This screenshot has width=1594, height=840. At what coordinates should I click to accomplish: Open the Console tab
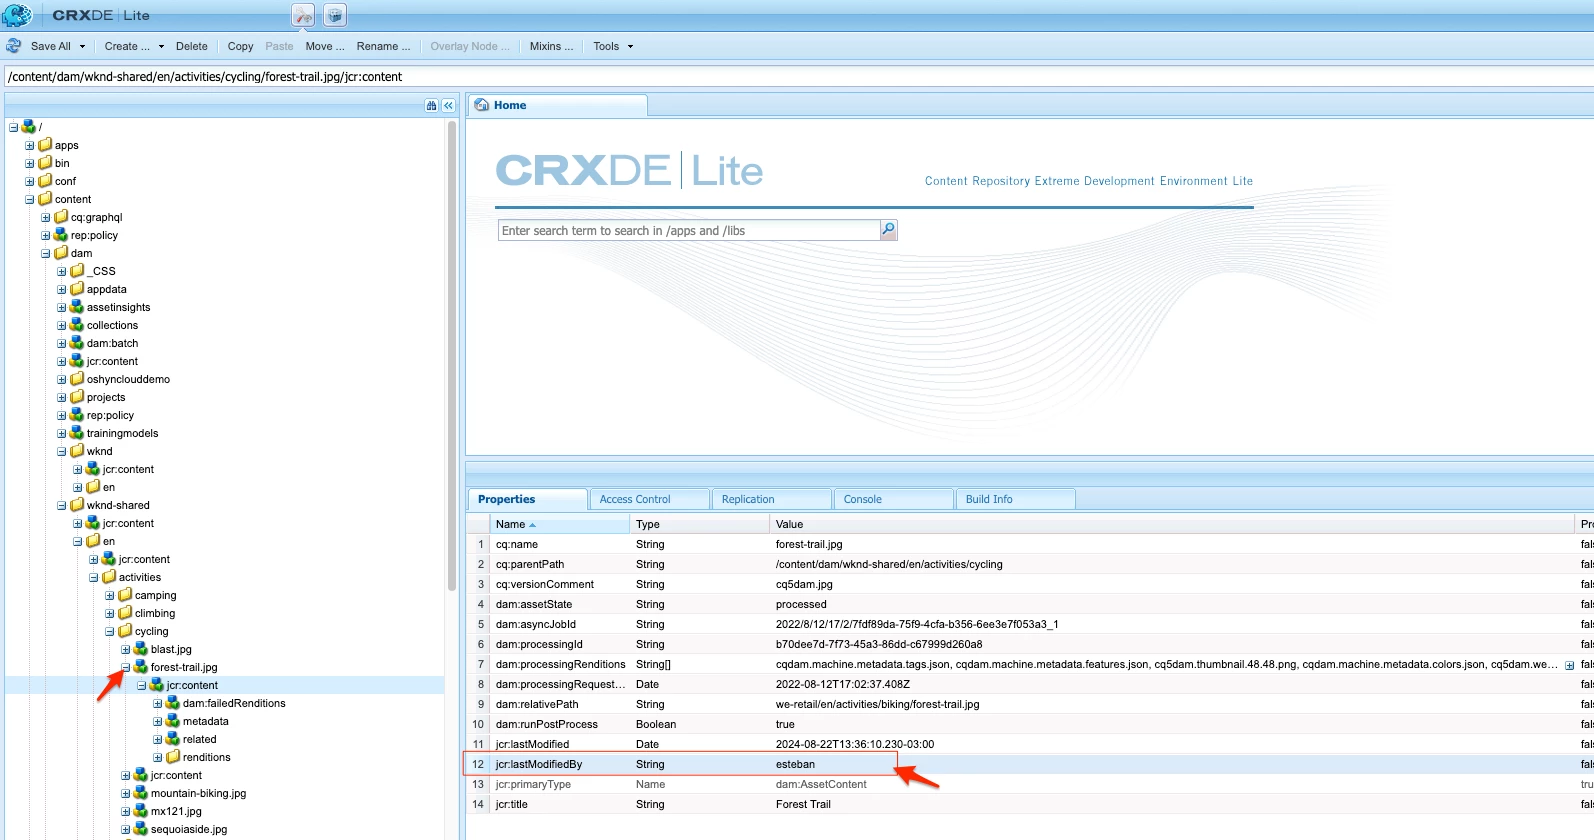tap(893, 499)
